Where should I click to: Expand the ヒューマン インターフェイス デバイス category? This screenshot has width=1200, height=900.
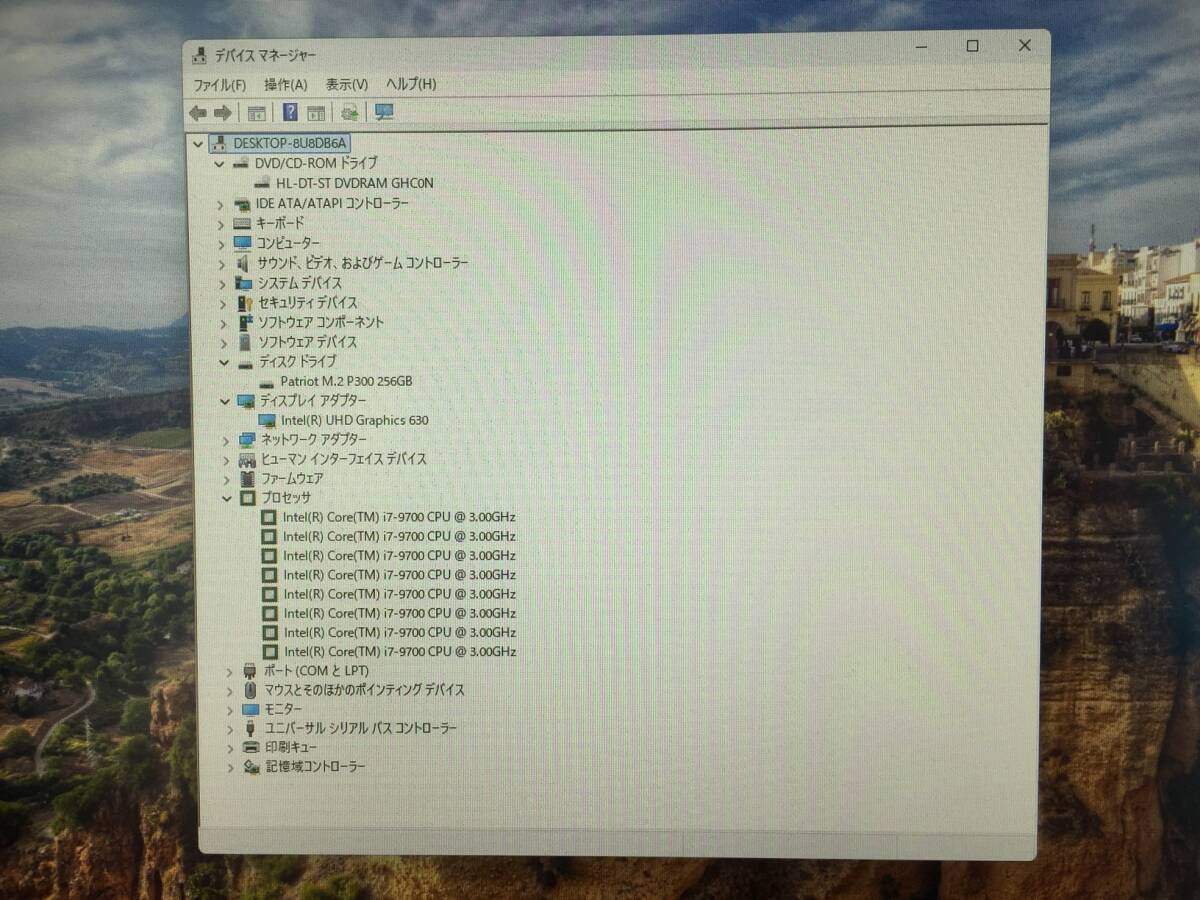coord(225,460)
